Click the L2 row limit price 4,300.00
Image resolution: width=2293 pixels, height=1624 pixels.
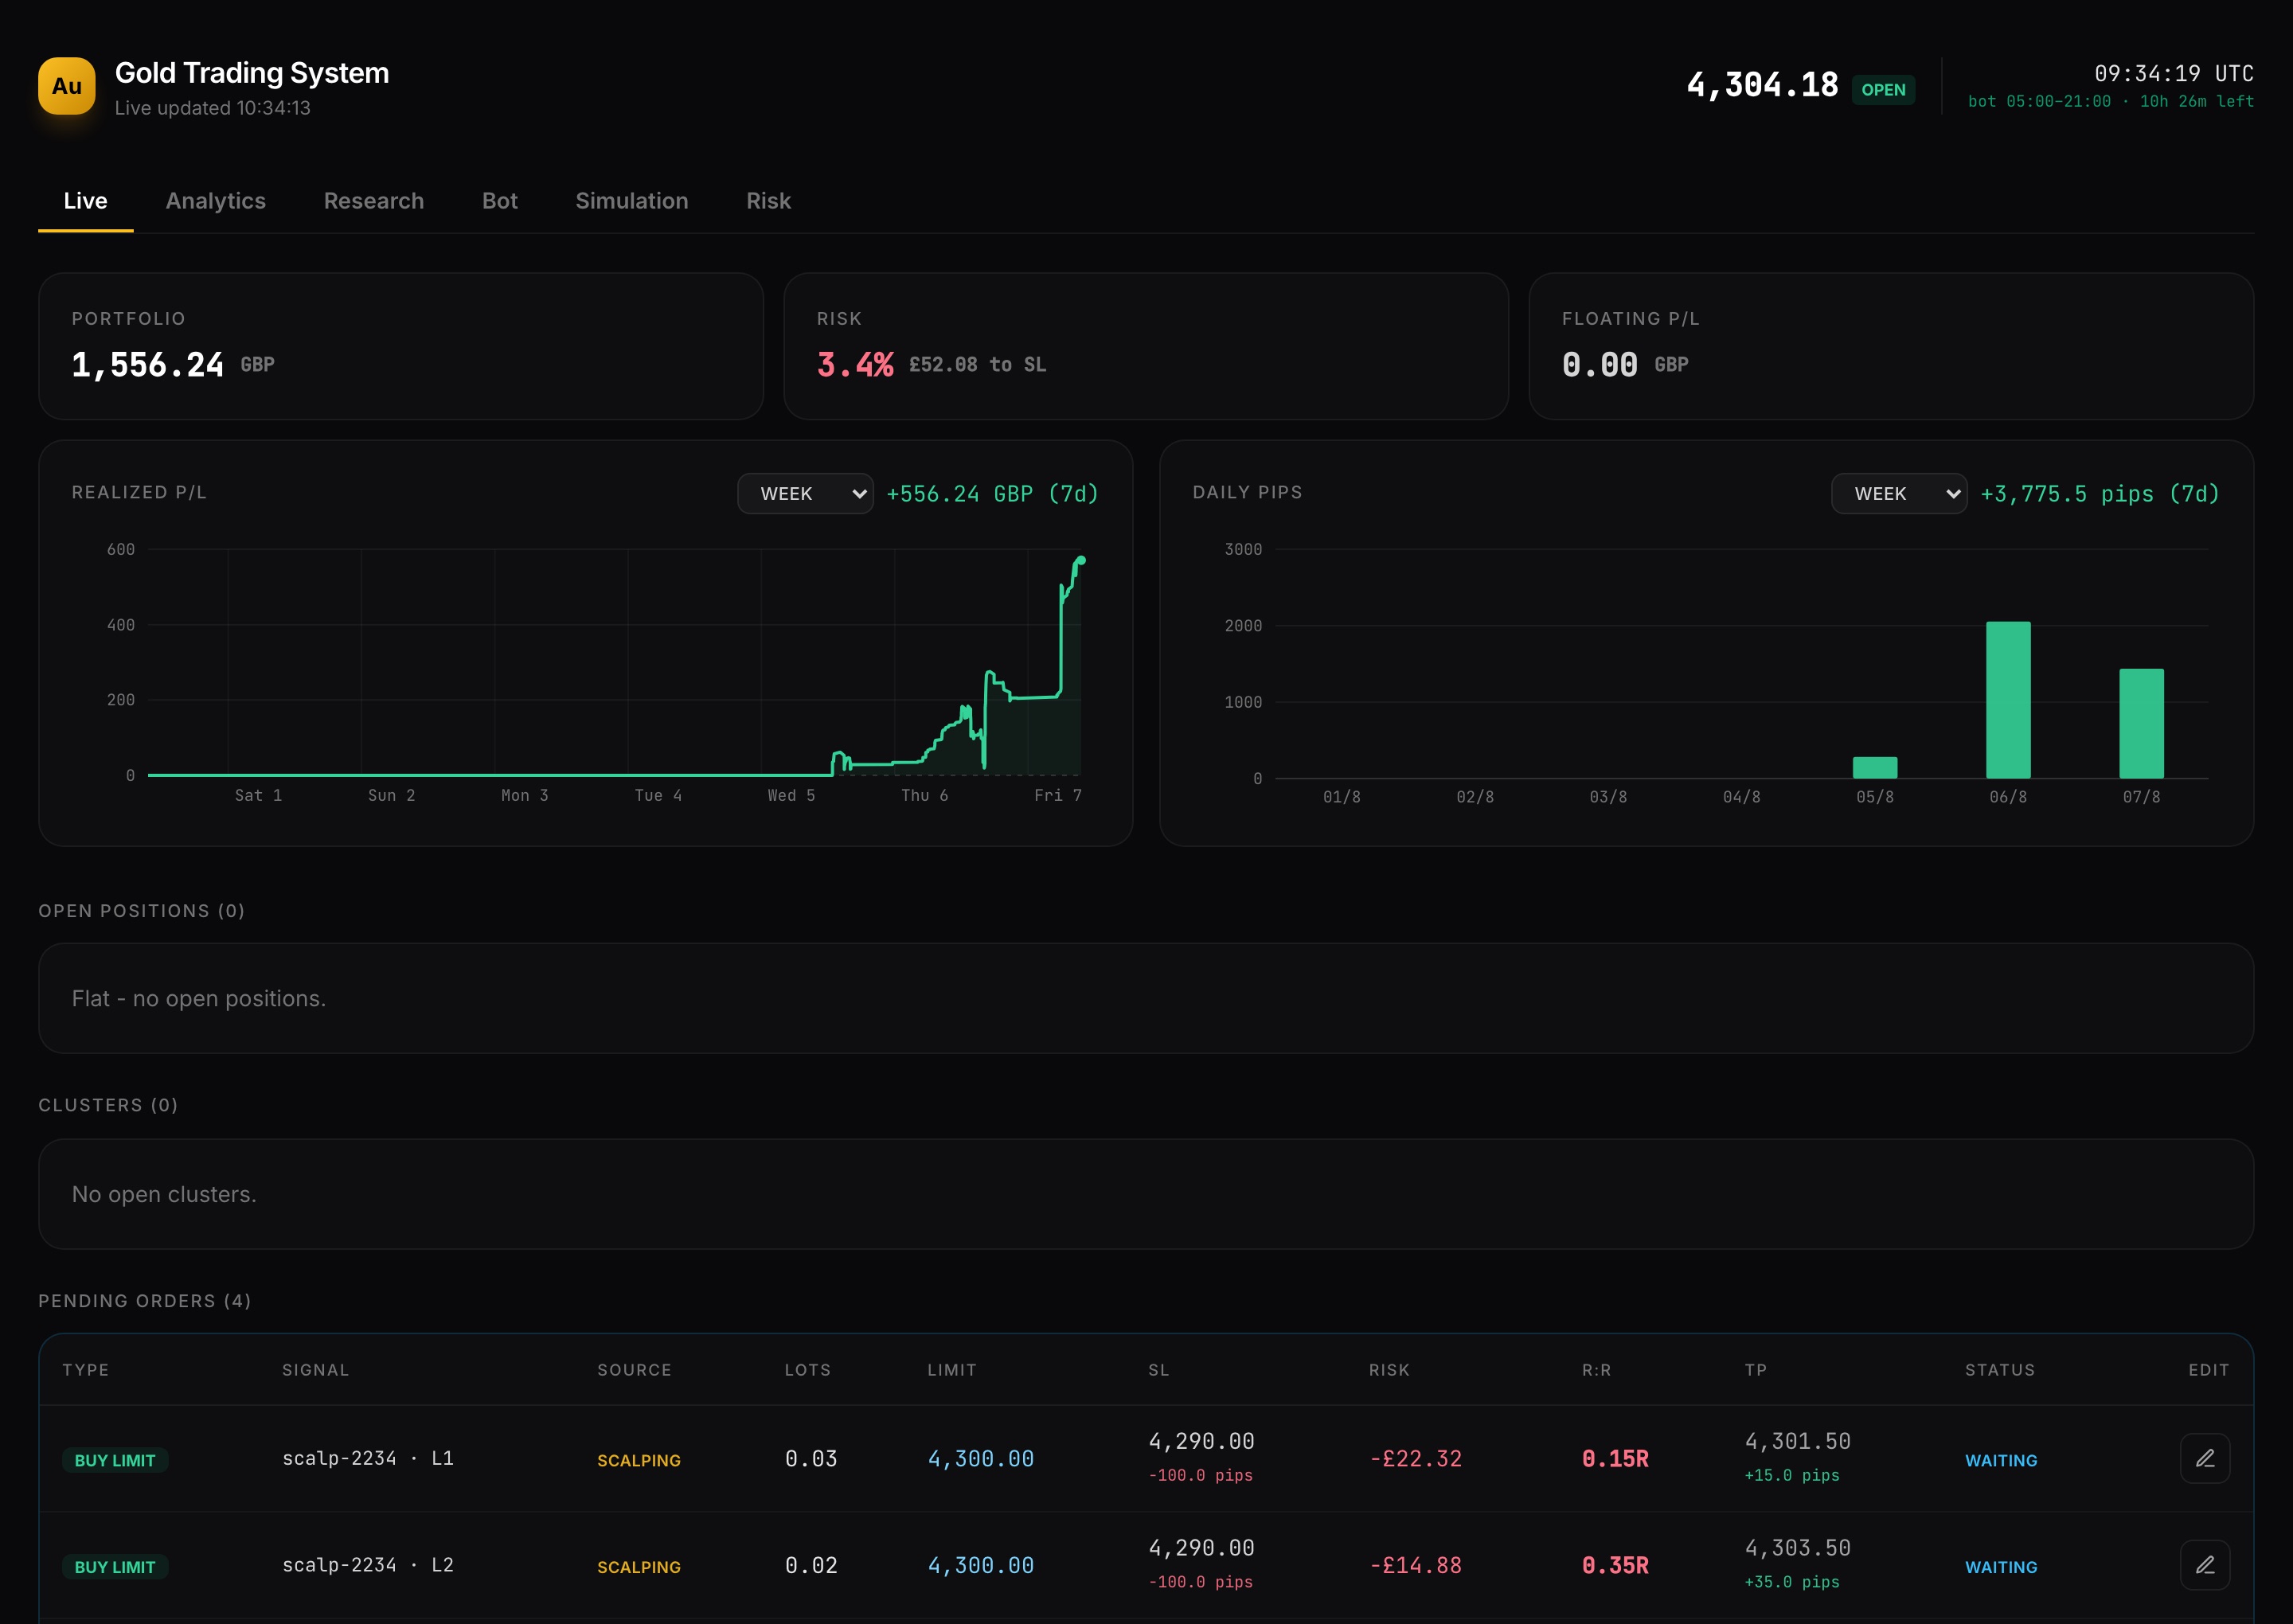[x=980, y=1566]
